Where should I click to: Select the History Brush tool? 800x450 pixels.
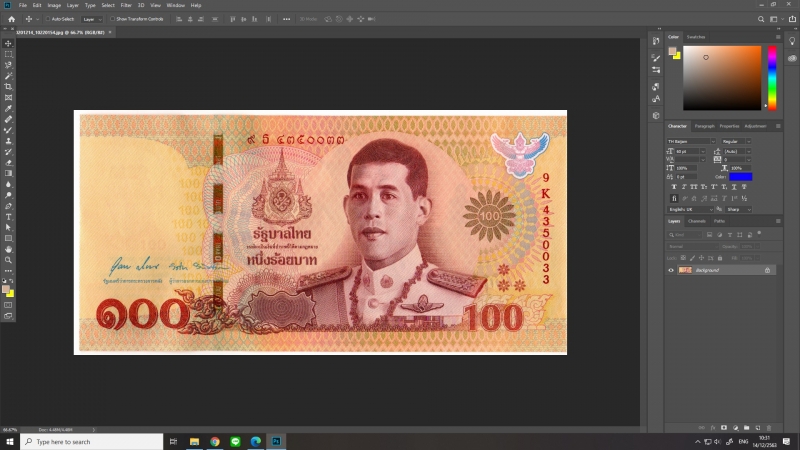tap(8, 152)
